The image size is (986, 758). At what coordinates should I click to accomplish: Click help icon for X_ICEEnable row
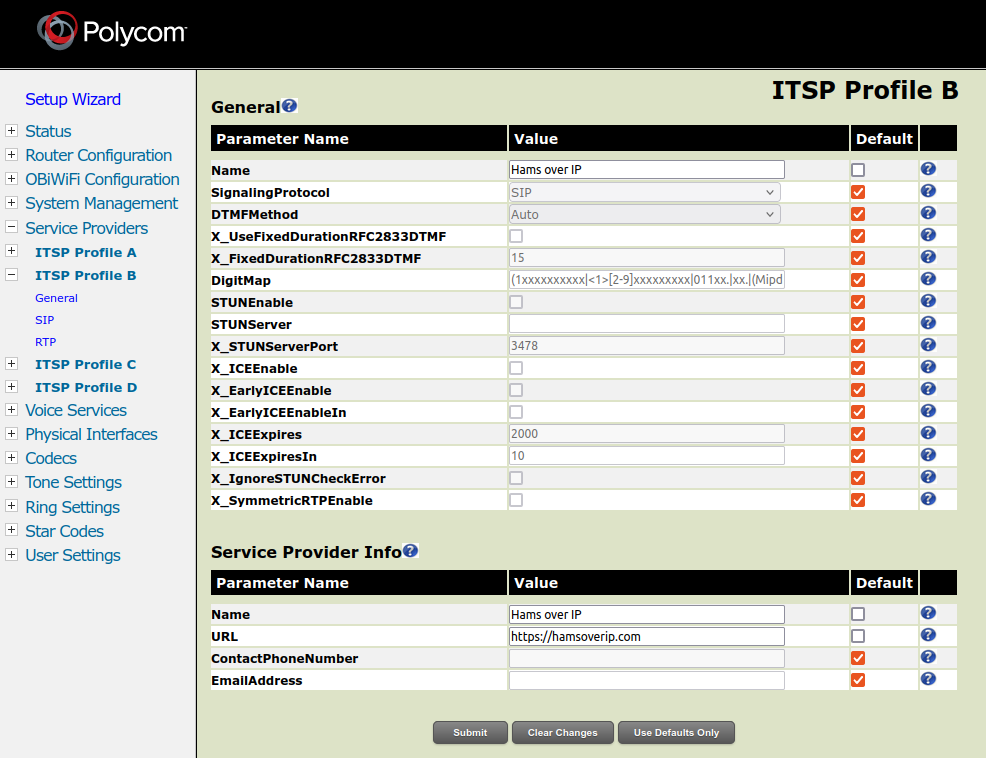928,367
